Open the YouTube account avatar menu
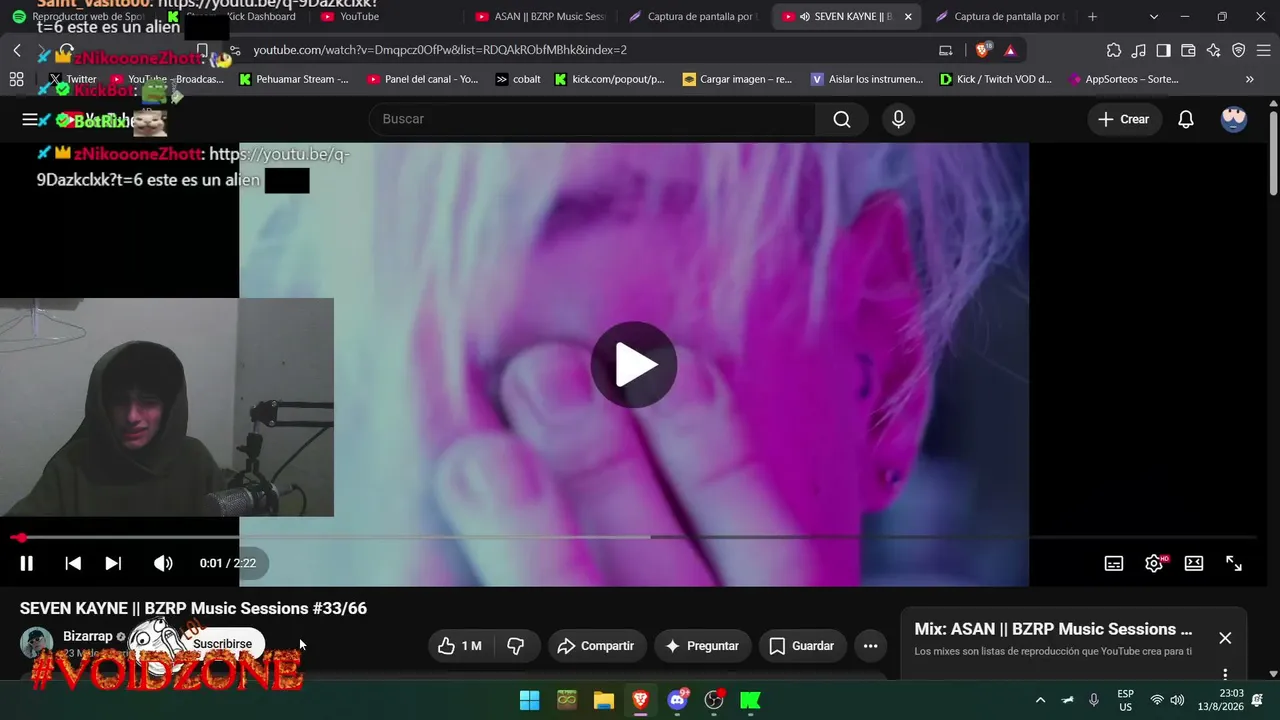This screenshot has height=720, width=1280. [x=1234, y=119]
